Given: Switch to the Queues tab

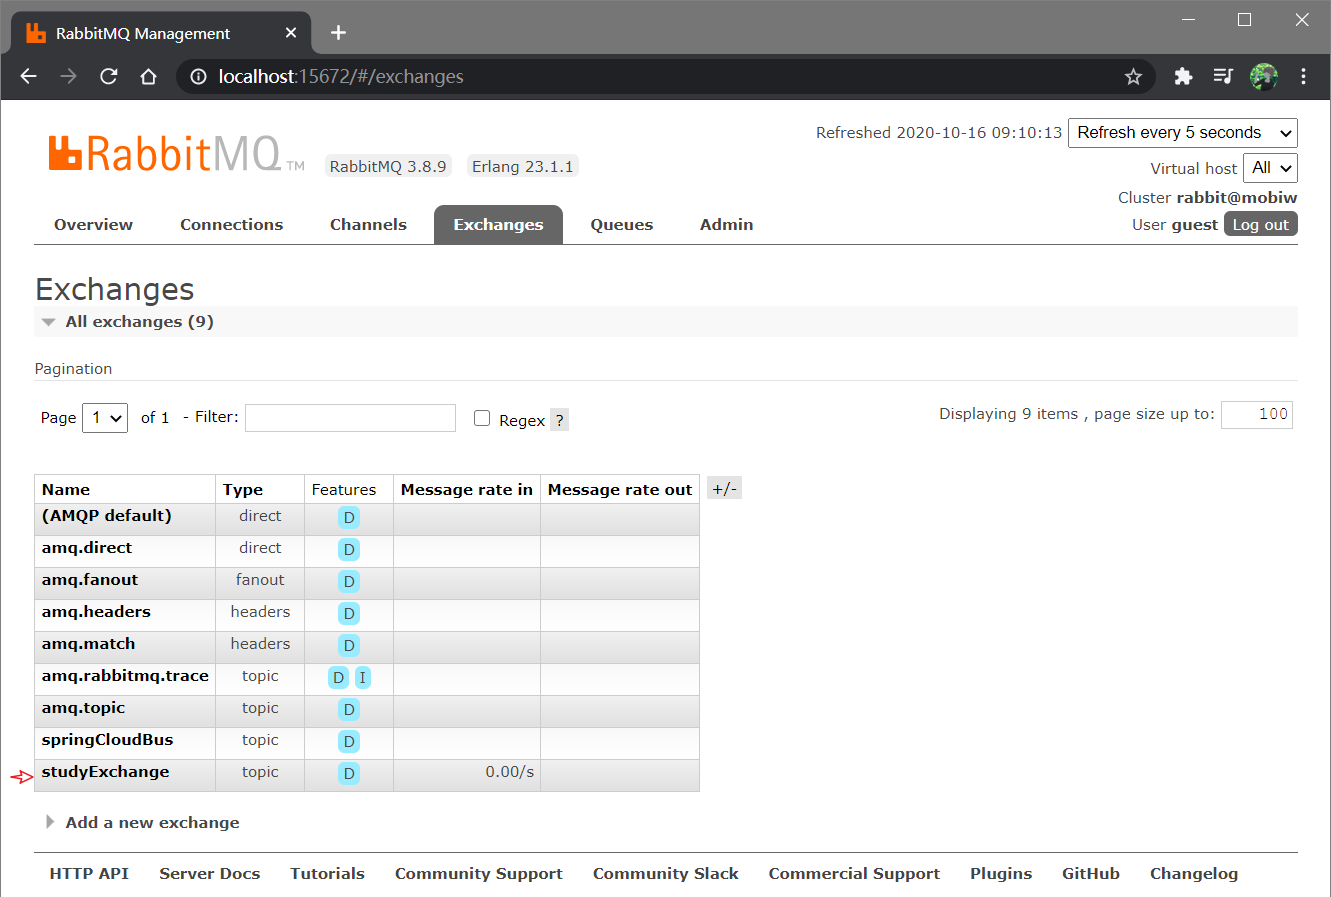Looking at the screenshot, I should pos(622,225).
